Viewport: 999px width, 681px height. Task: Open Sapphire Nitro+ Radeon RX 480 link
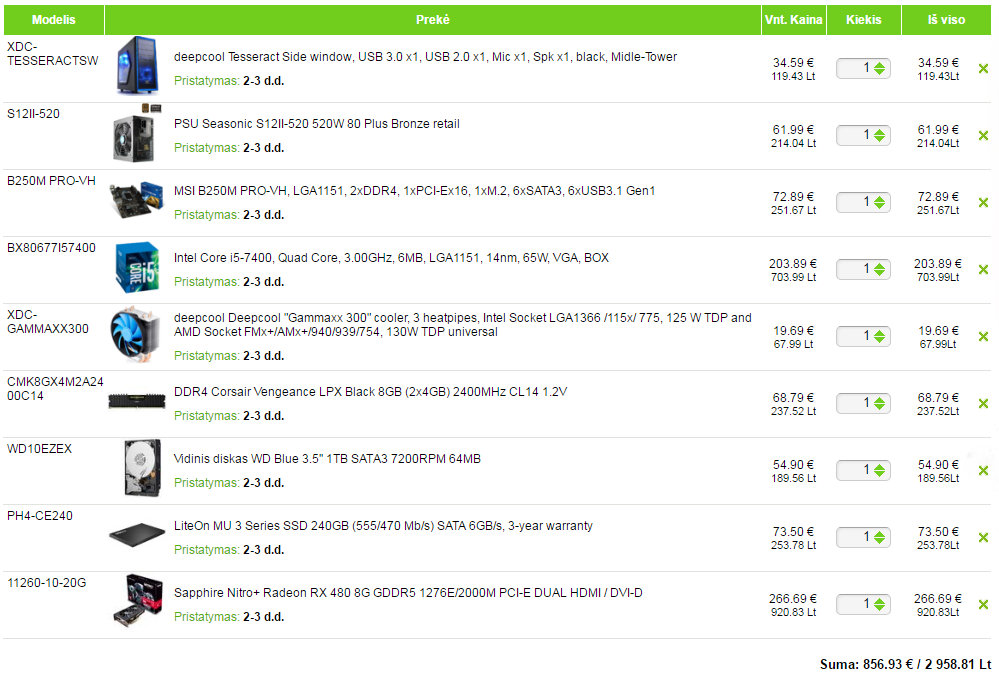[408, 592]
